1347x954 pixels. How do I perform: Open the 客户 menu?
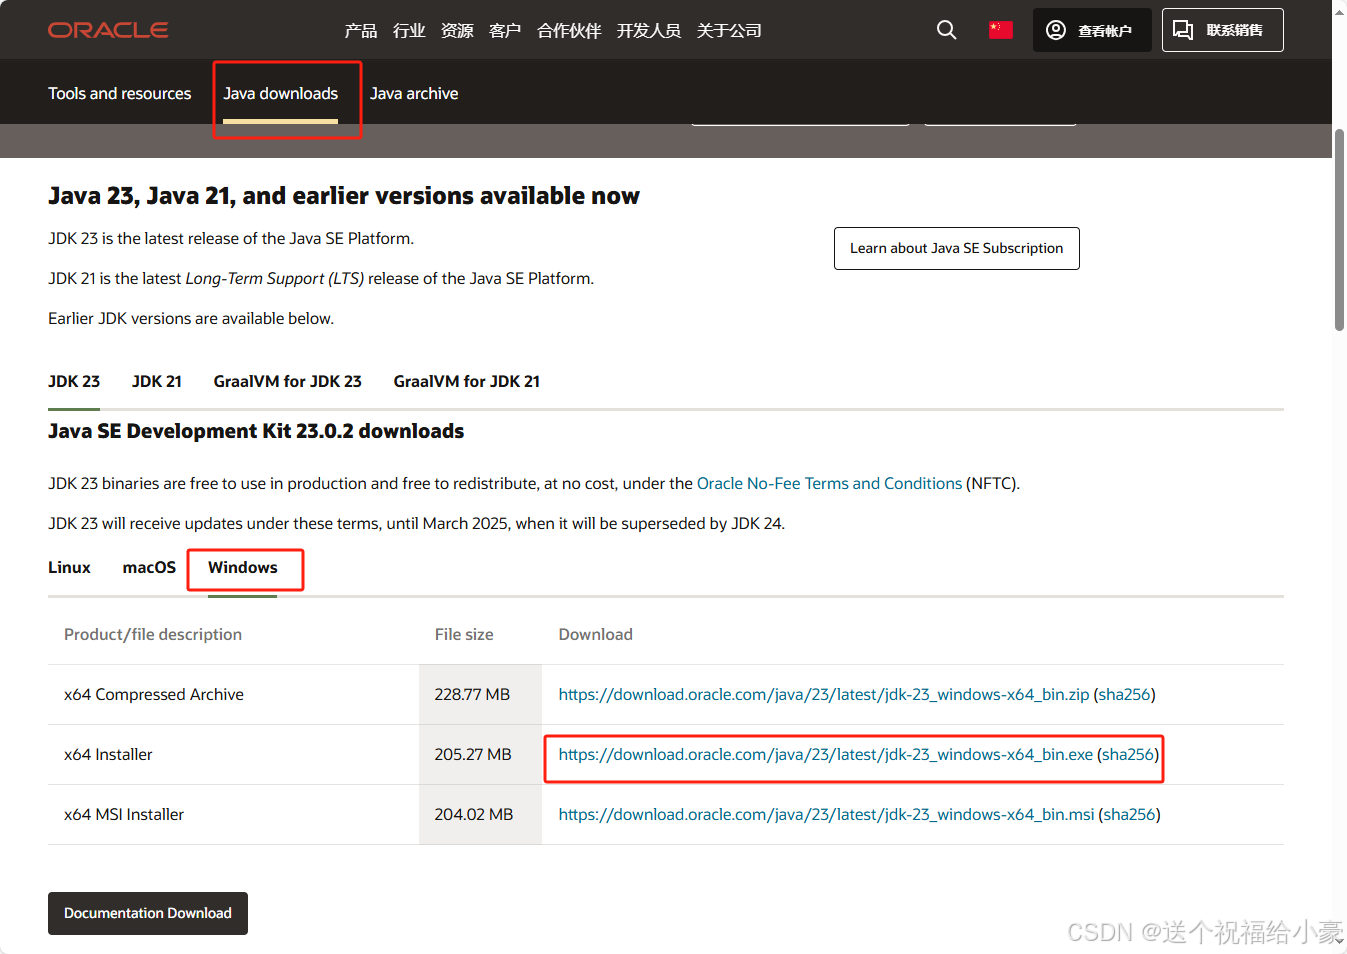click(505, 31)
